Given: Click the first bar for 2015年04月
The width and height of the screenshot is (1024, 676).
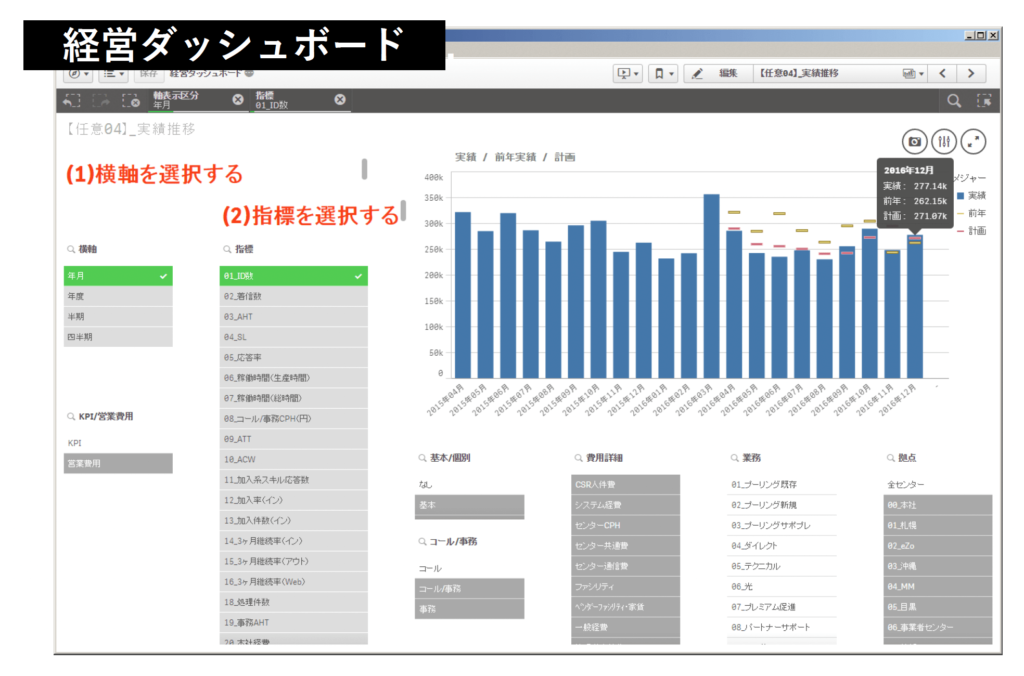Looking at the screenshot, I should pyautogui.click(x=462, y=295).
